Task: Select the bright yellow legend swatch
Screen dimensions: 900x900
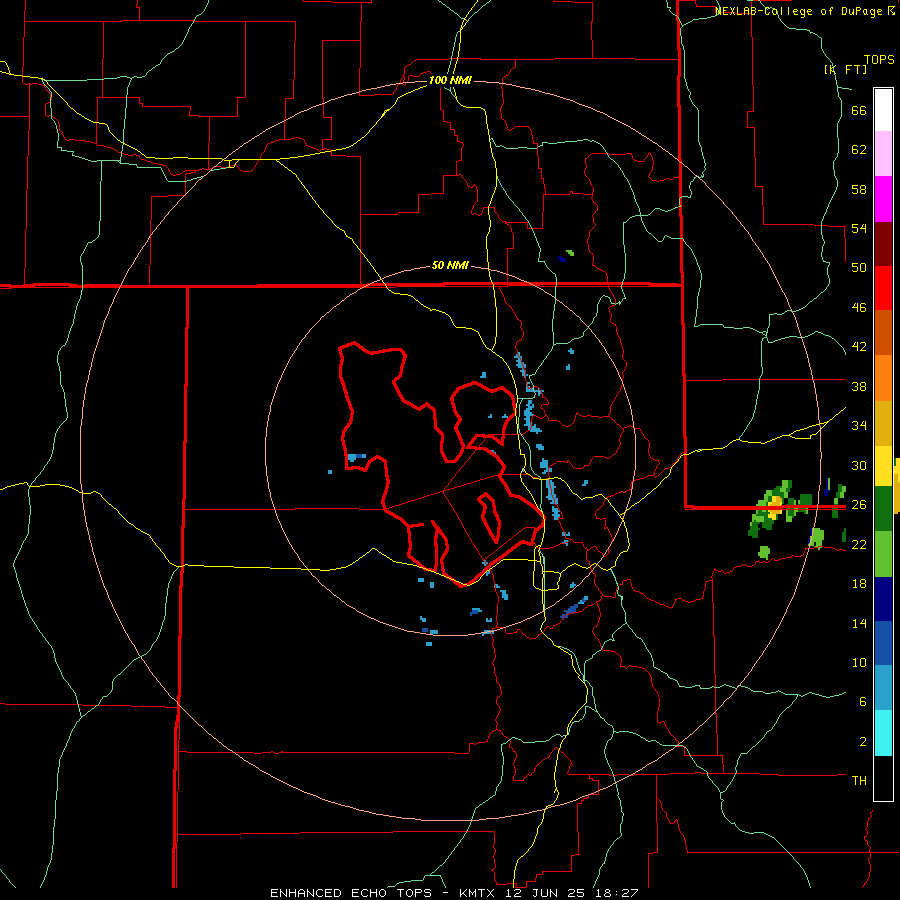Action: (x=883, y=466)
